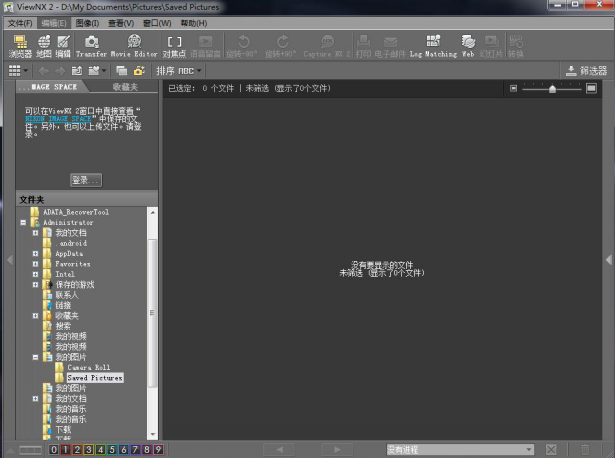The image size is (615, 458).
Task: Open the sort order (排序) dropdown
Action: click(179, 71)
